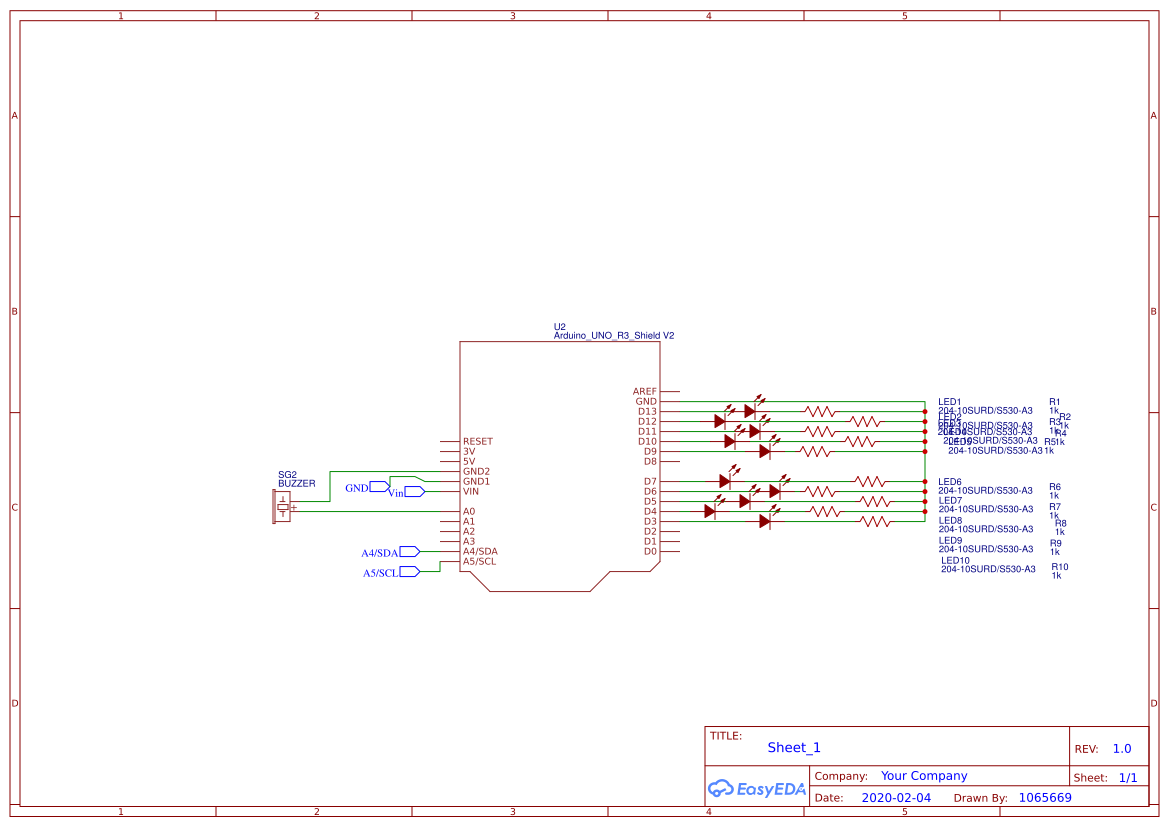This screenshot has width=1169, height=827.
Task: Select the A4/SDA net label flag
Action: [x=408, y=551]
